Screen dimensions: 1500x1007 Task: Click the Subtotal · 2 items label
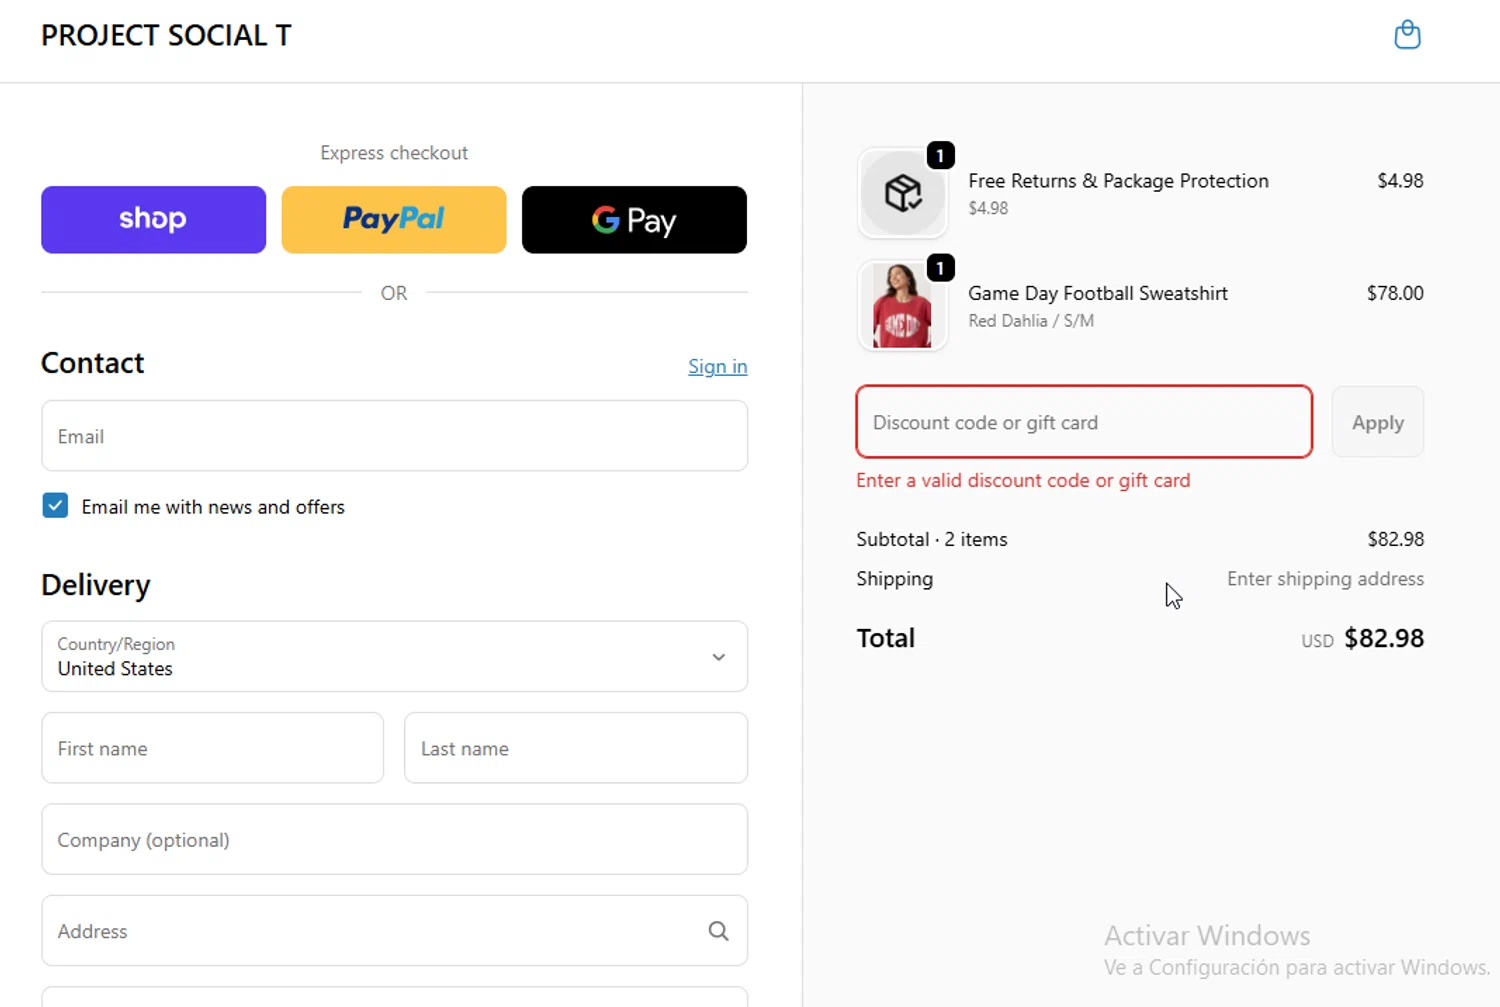click(x=932, y=539)
